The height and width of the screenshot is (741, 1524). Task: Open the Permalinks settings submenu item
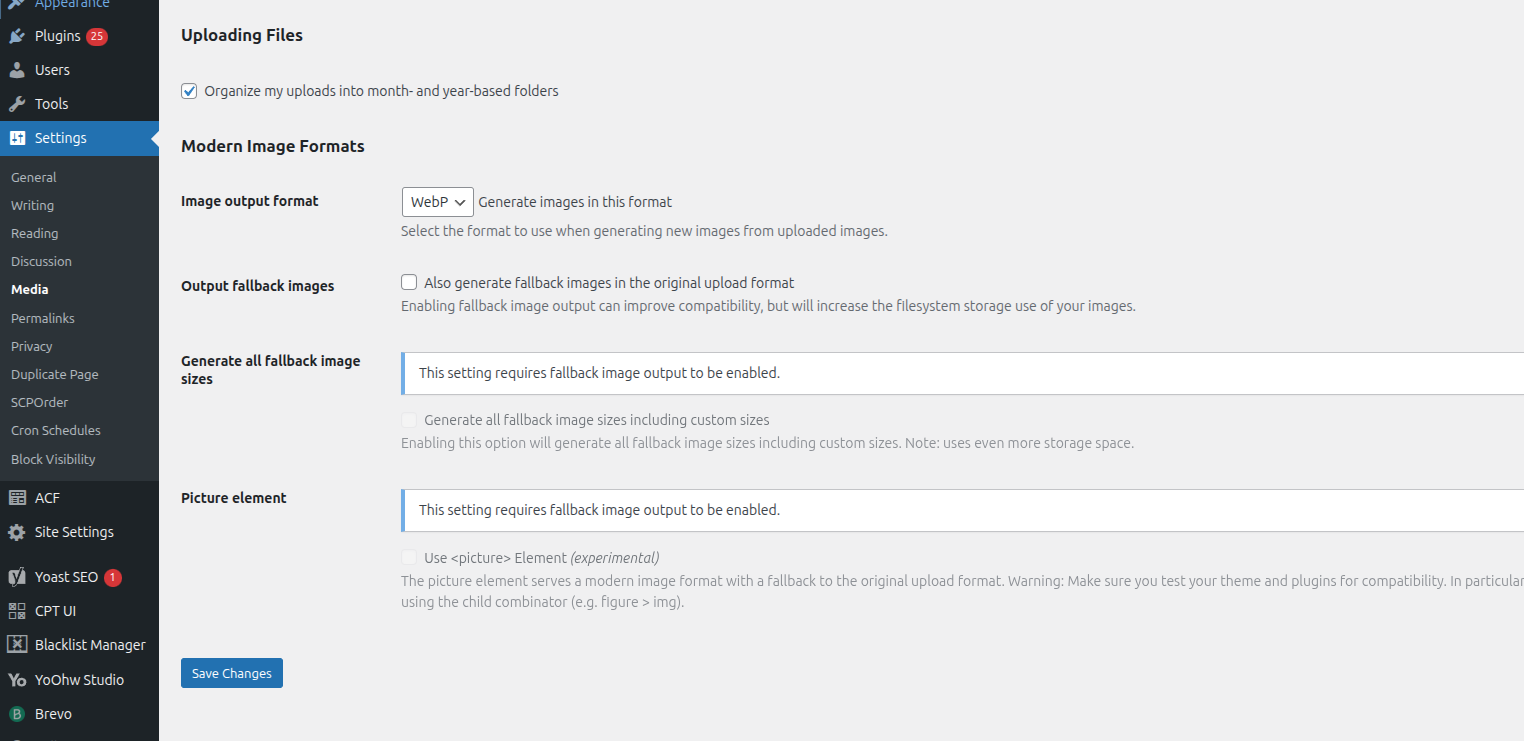tap(43, 318)
